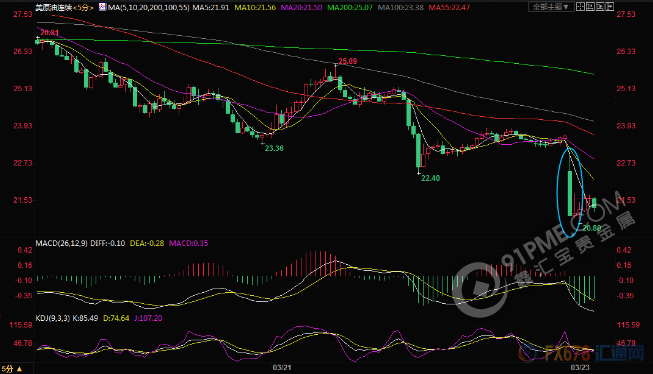Open the 全部主图 indicator dropdown
The height and width of the screenshot is (374, 653).
click(x=551, y=7)
